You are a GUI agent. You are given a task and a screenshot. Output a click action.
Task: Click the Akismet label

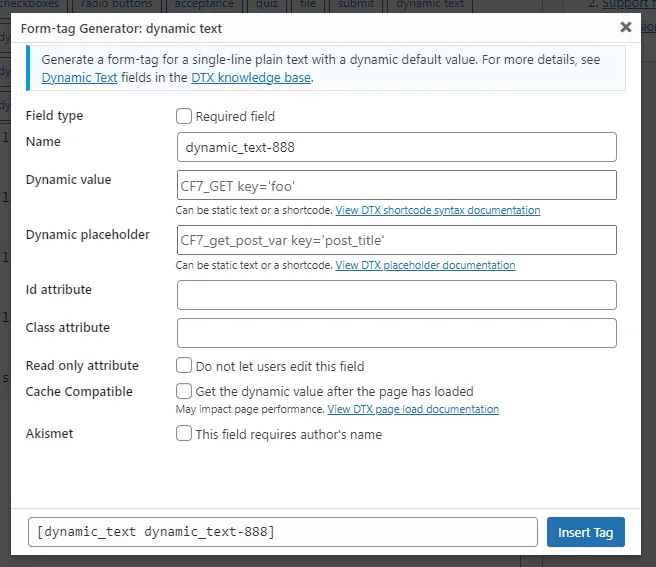click(x=49, y=434)
